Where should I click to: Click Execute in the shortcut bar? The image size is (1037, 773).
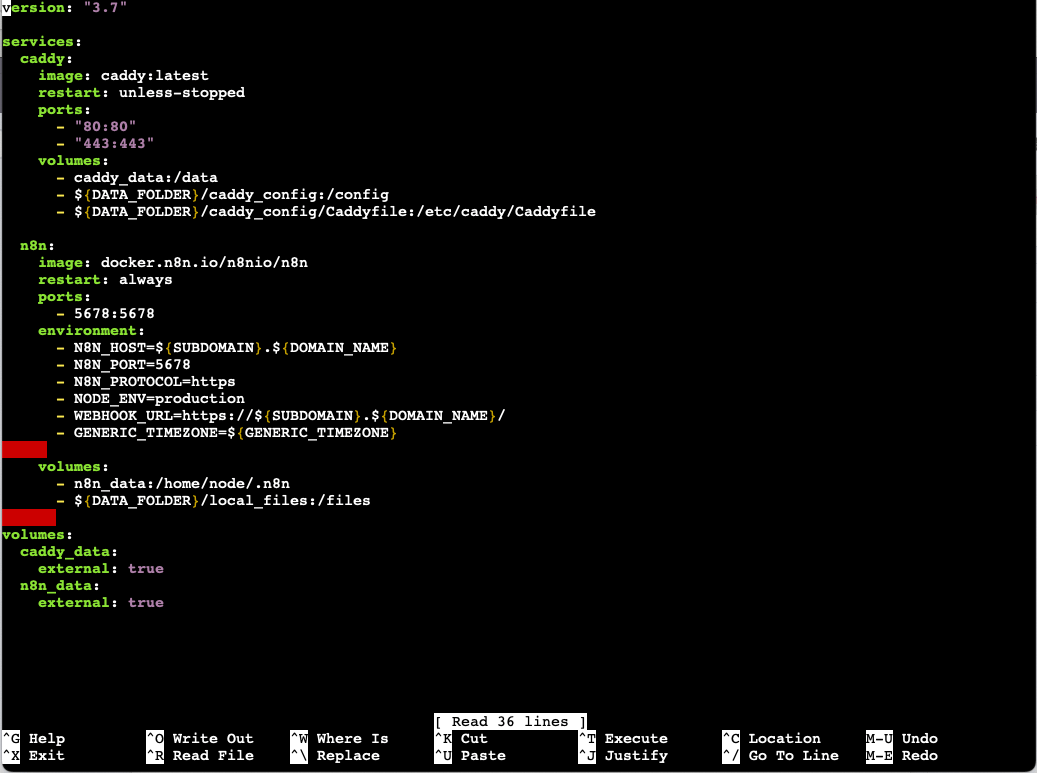pos(637,738)
